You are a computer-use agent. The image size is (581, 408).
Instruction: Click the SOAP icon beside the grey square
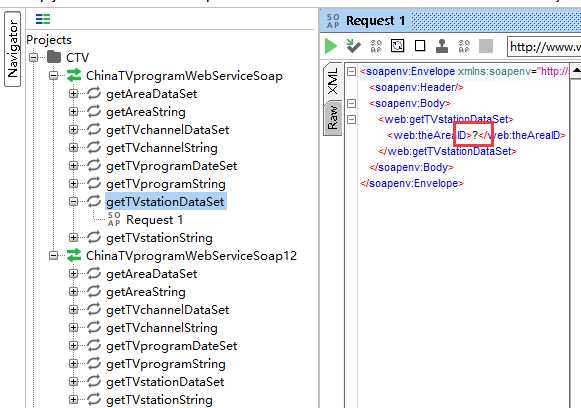464,46
